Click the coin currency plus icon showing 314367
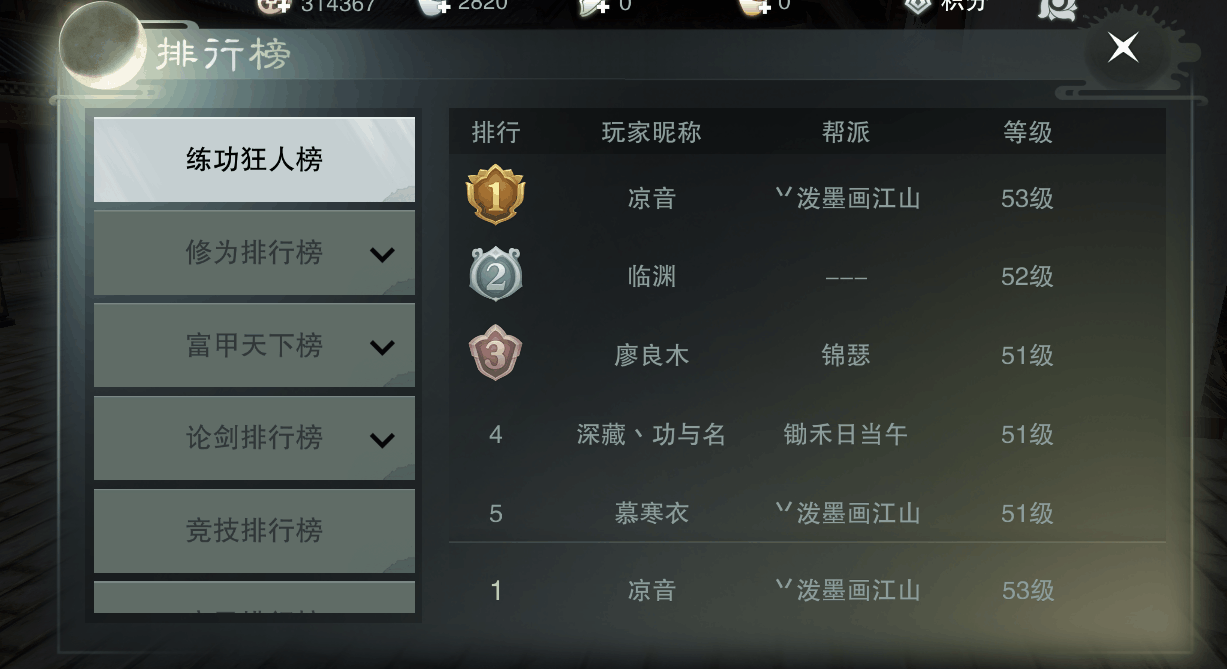Screen dimensions: 1227x669 272,5
